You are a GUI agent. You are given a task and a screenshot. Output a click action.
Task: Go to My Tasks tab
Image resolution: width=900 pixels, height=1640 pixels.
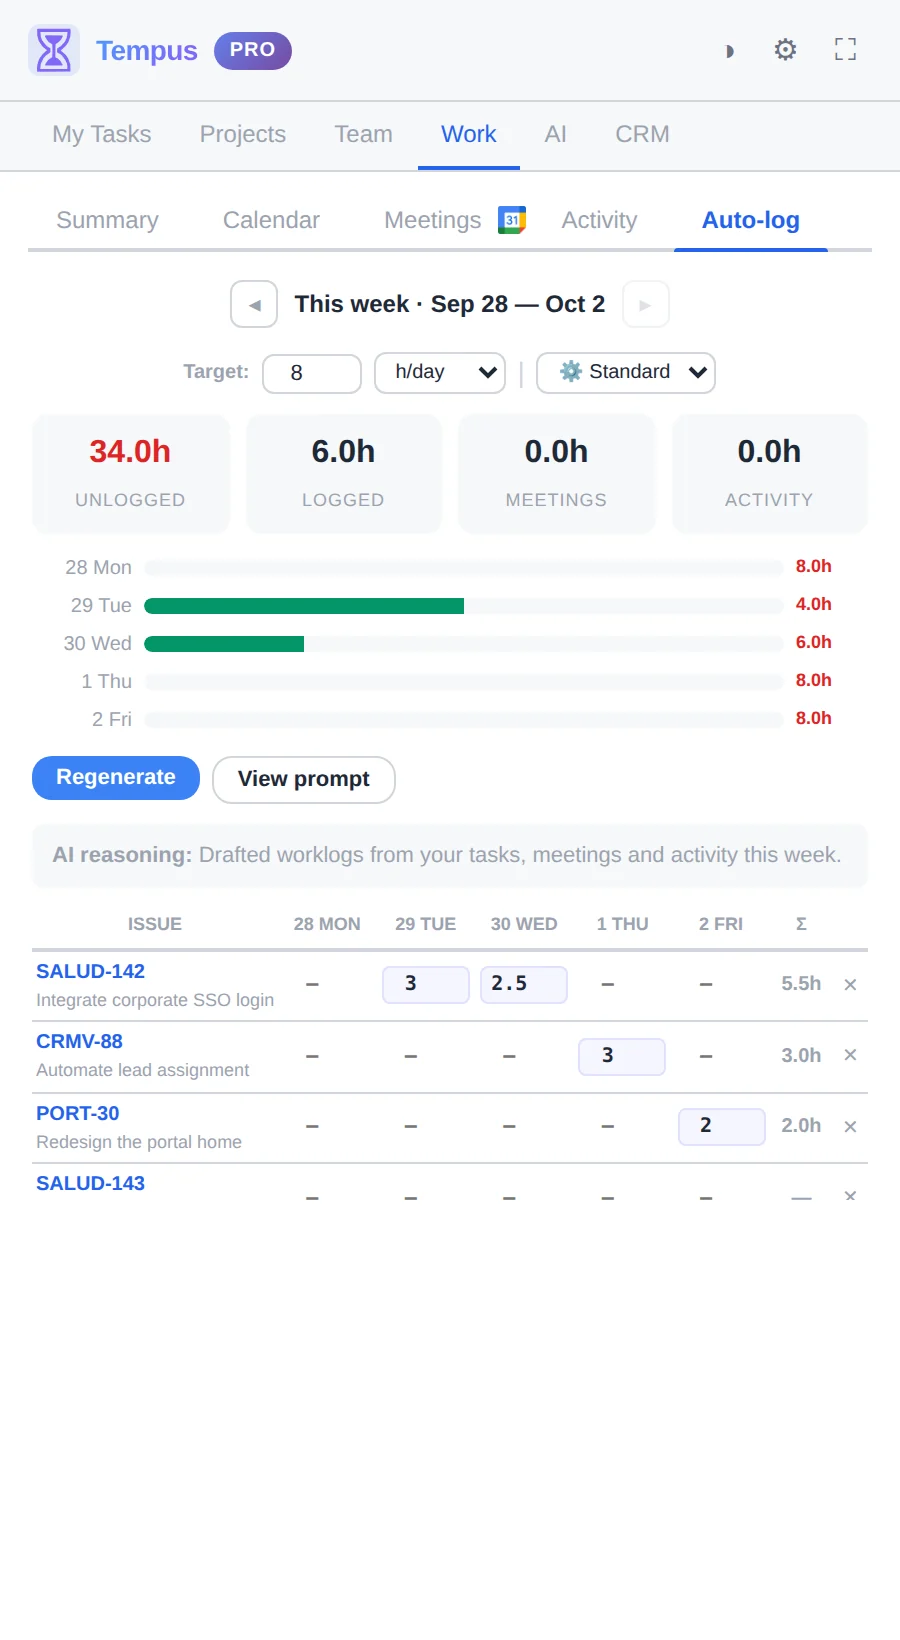(x=102, y=134)
